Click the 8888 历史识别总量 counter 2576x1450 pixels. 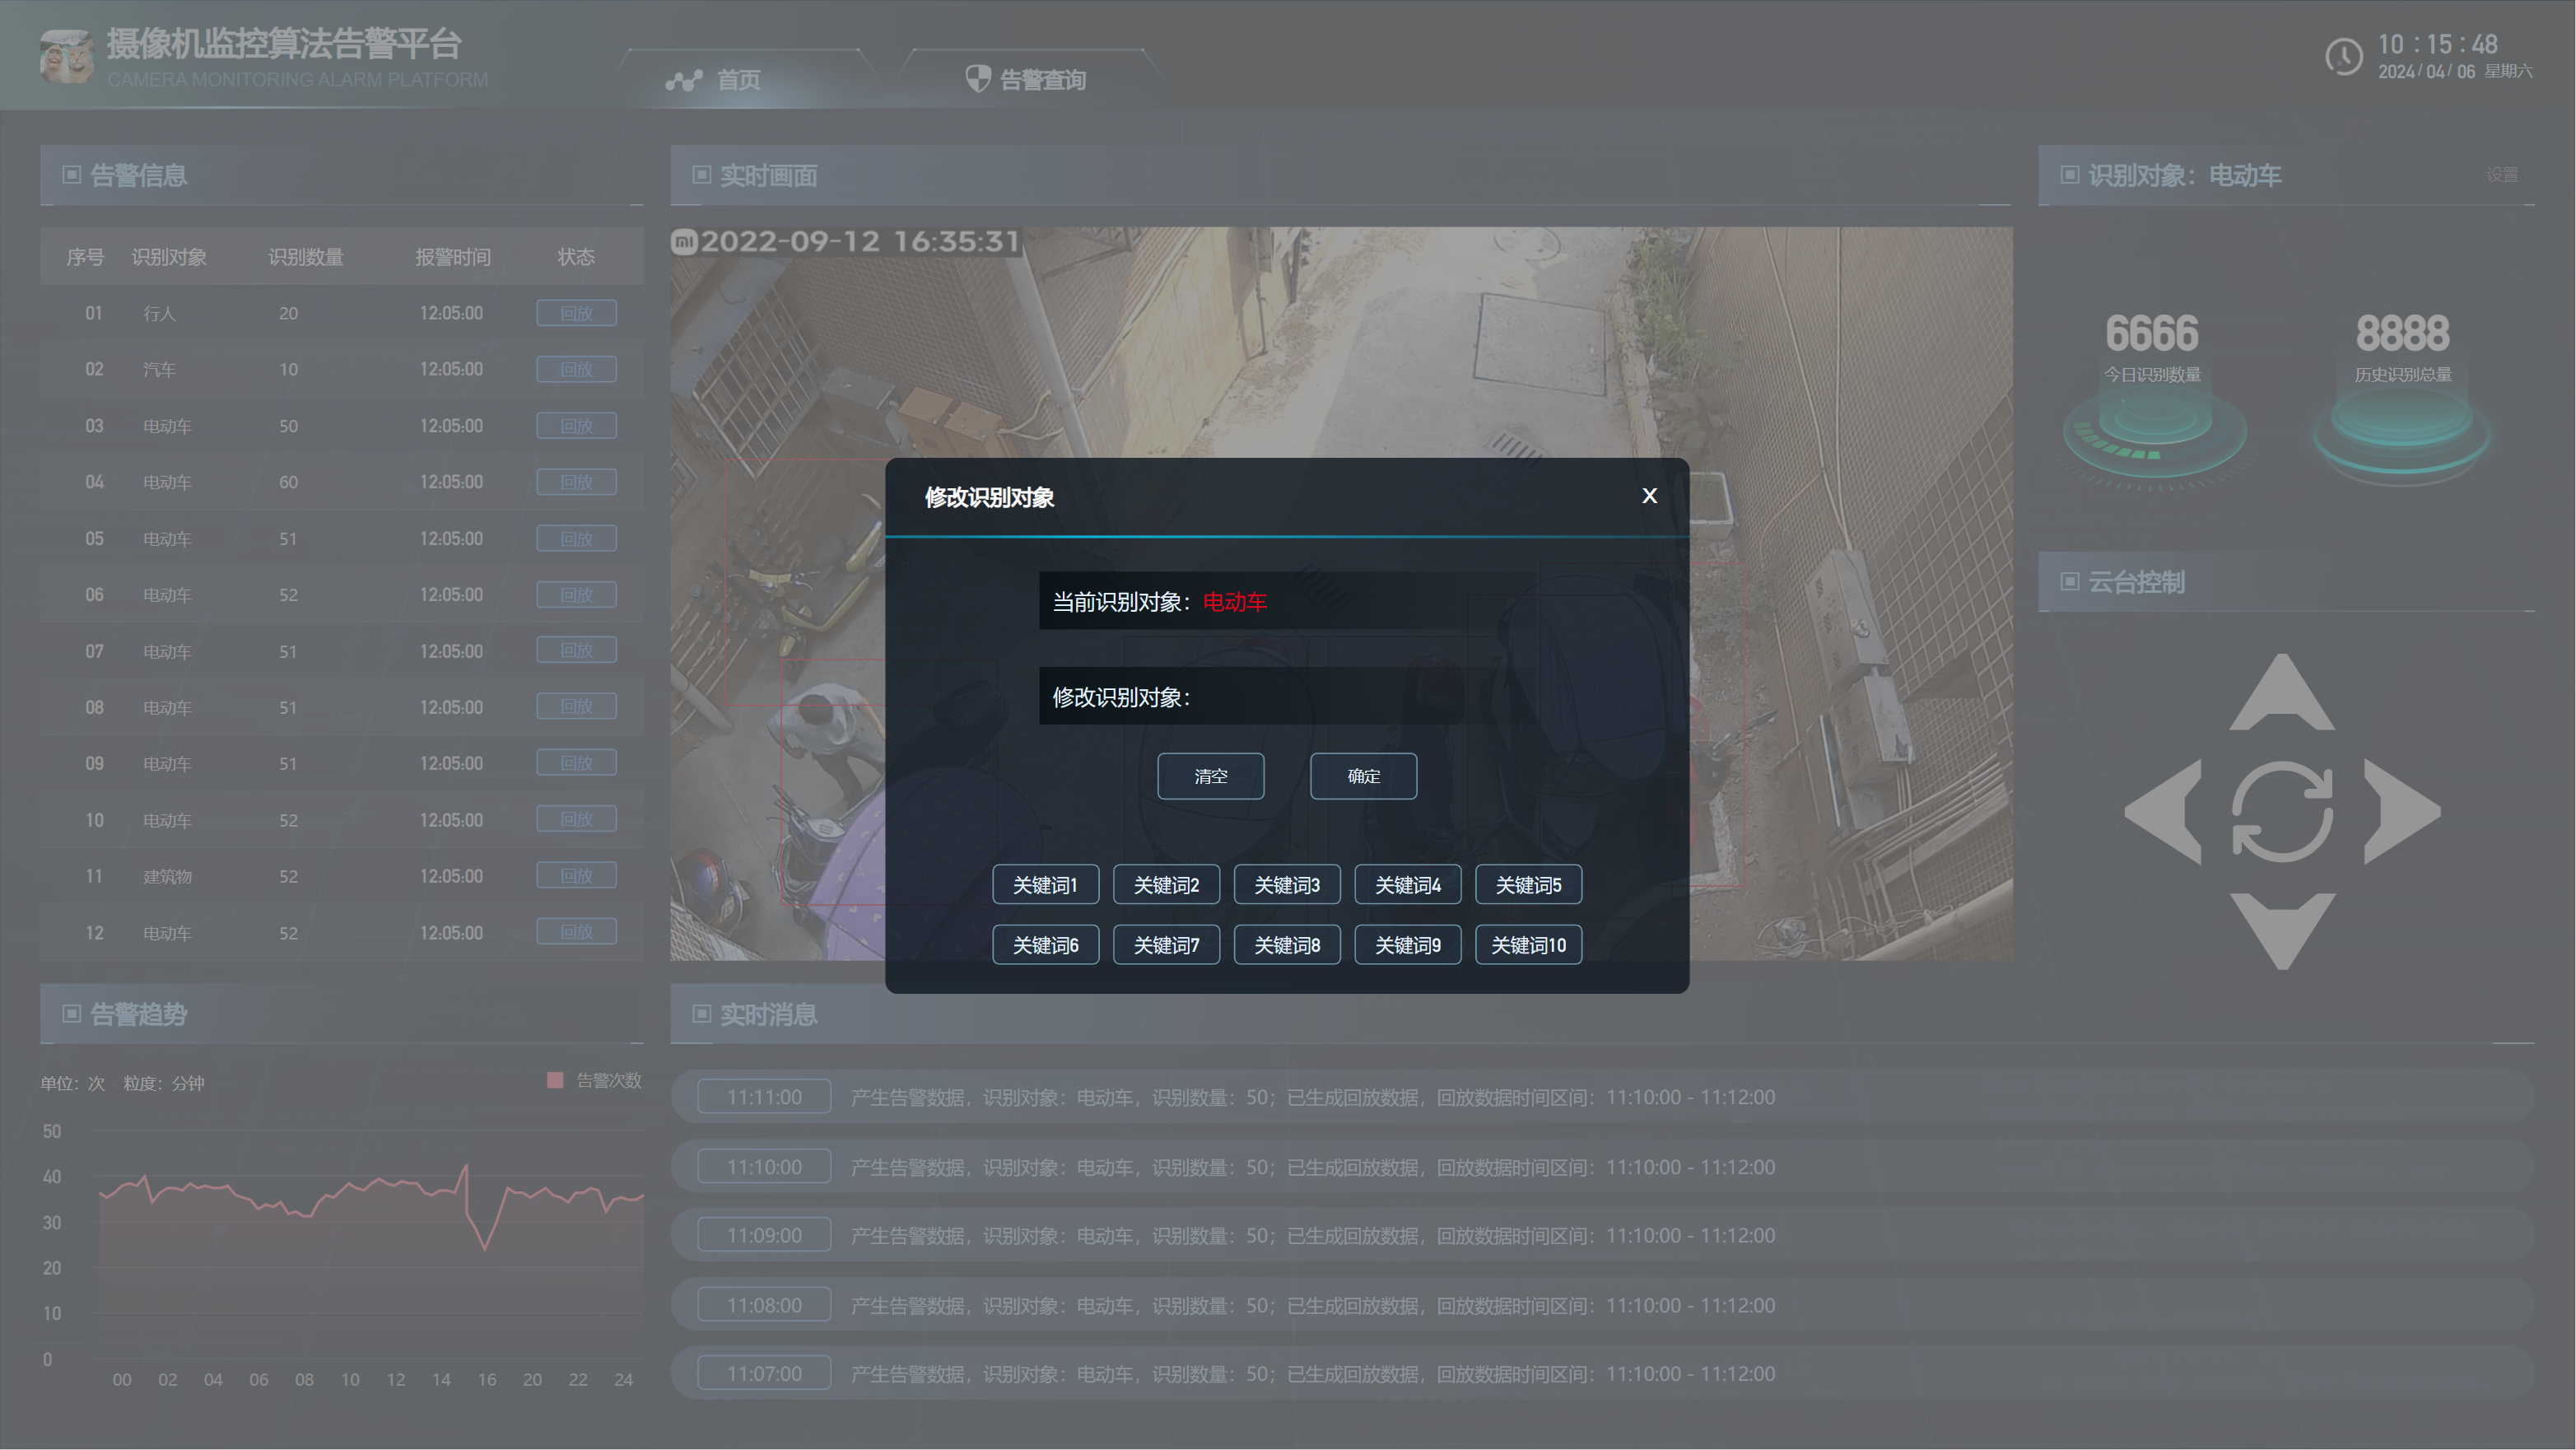click(2402, 334)
